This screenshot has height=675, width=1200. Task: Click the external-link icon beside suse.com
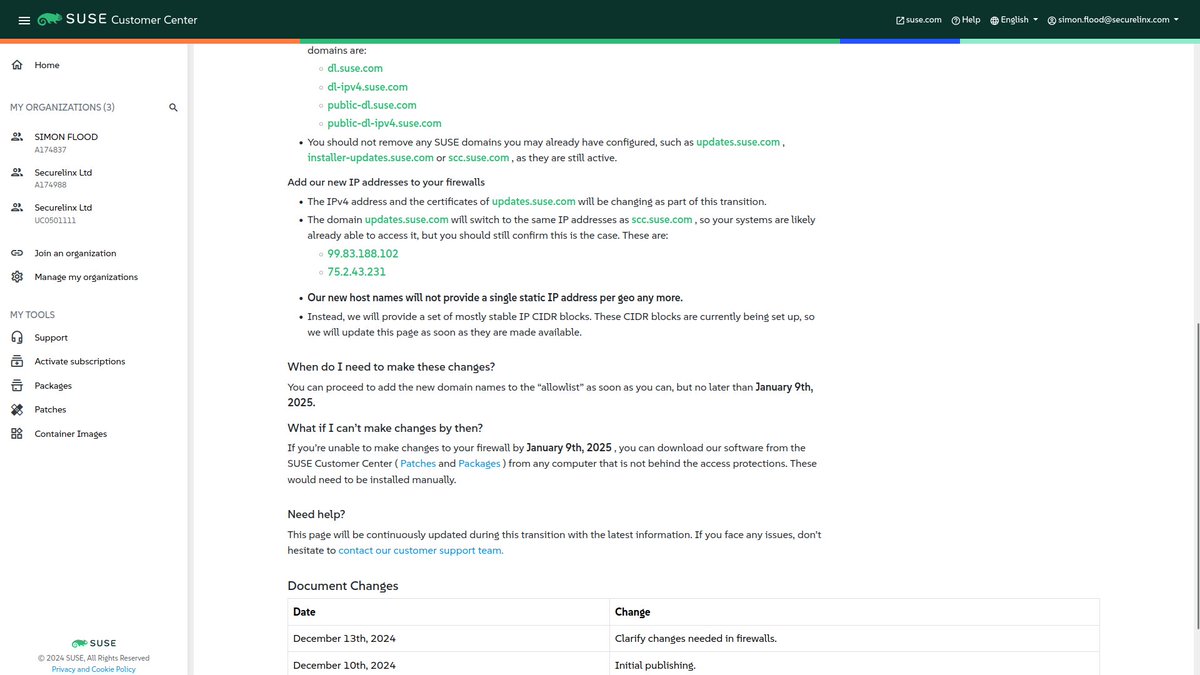pyautogui.click(x=900, y=20)
